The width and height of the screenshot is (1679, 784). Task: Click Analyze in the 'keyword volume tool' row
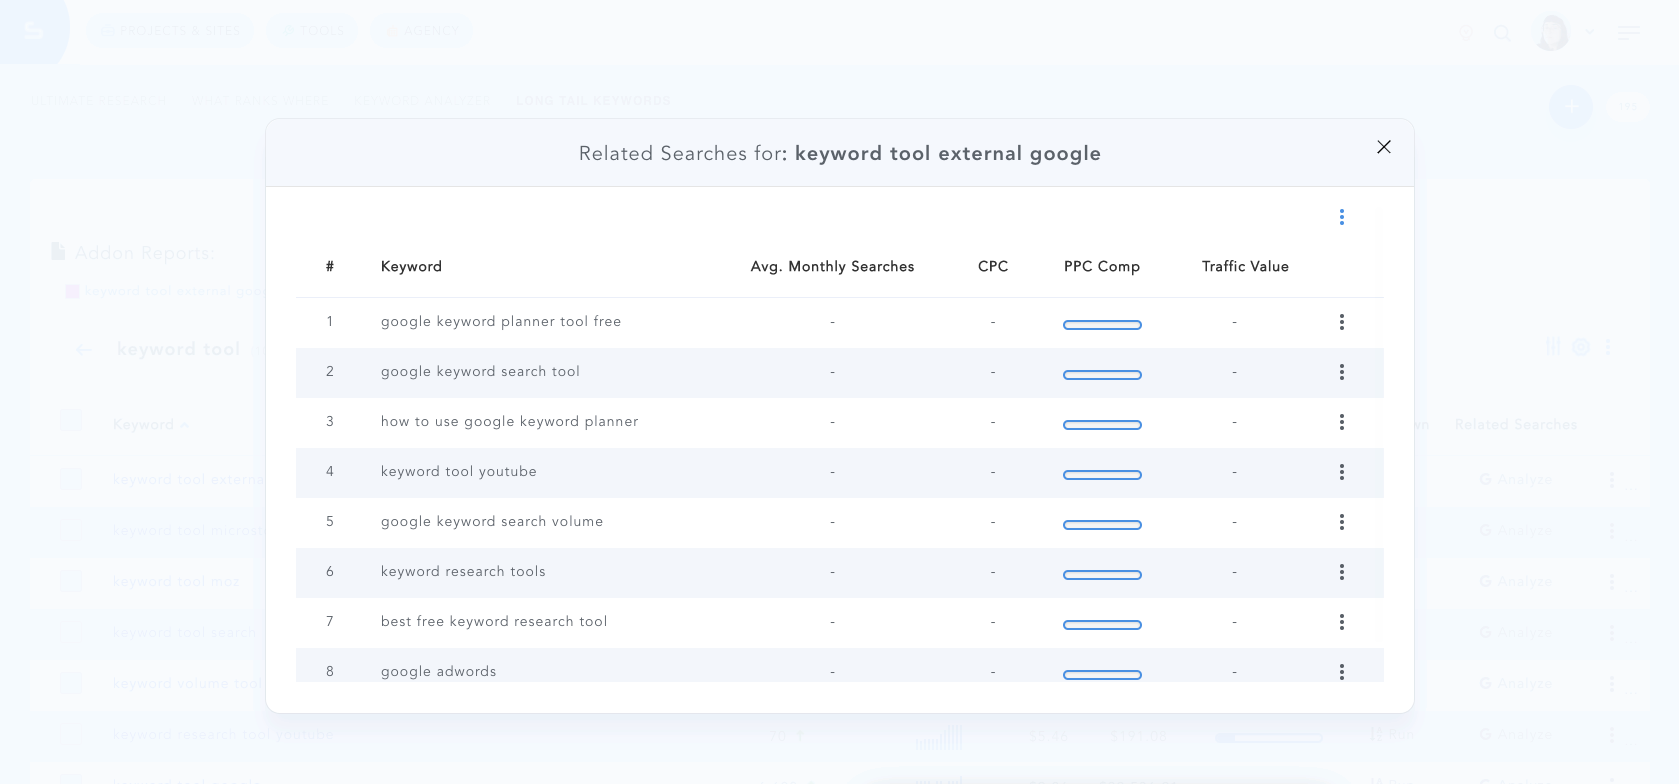(x=1516, y=684)
